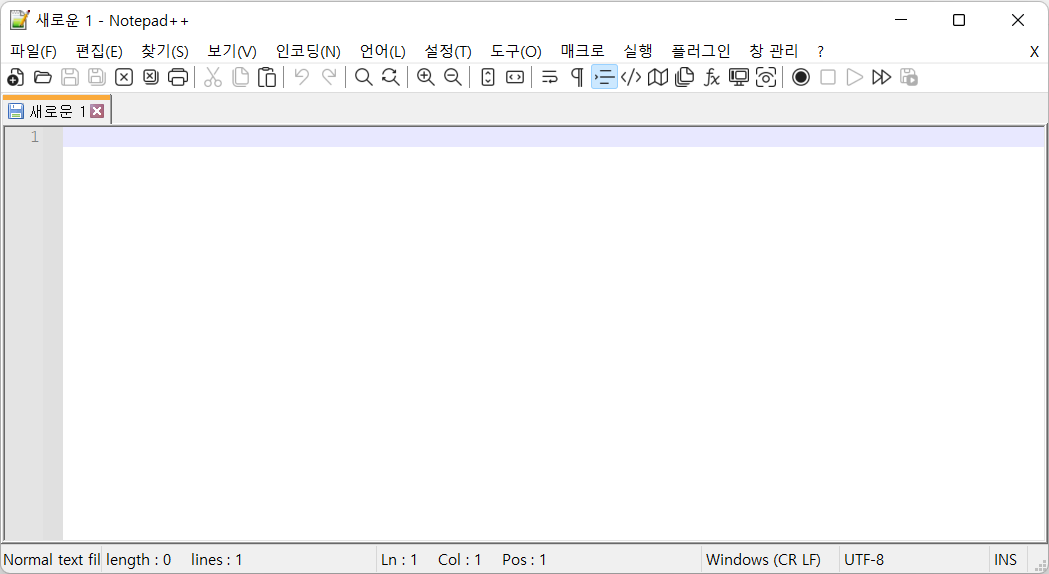Open the 실행 menu
Screen dimensions: 1049x574
coord(638,52)
